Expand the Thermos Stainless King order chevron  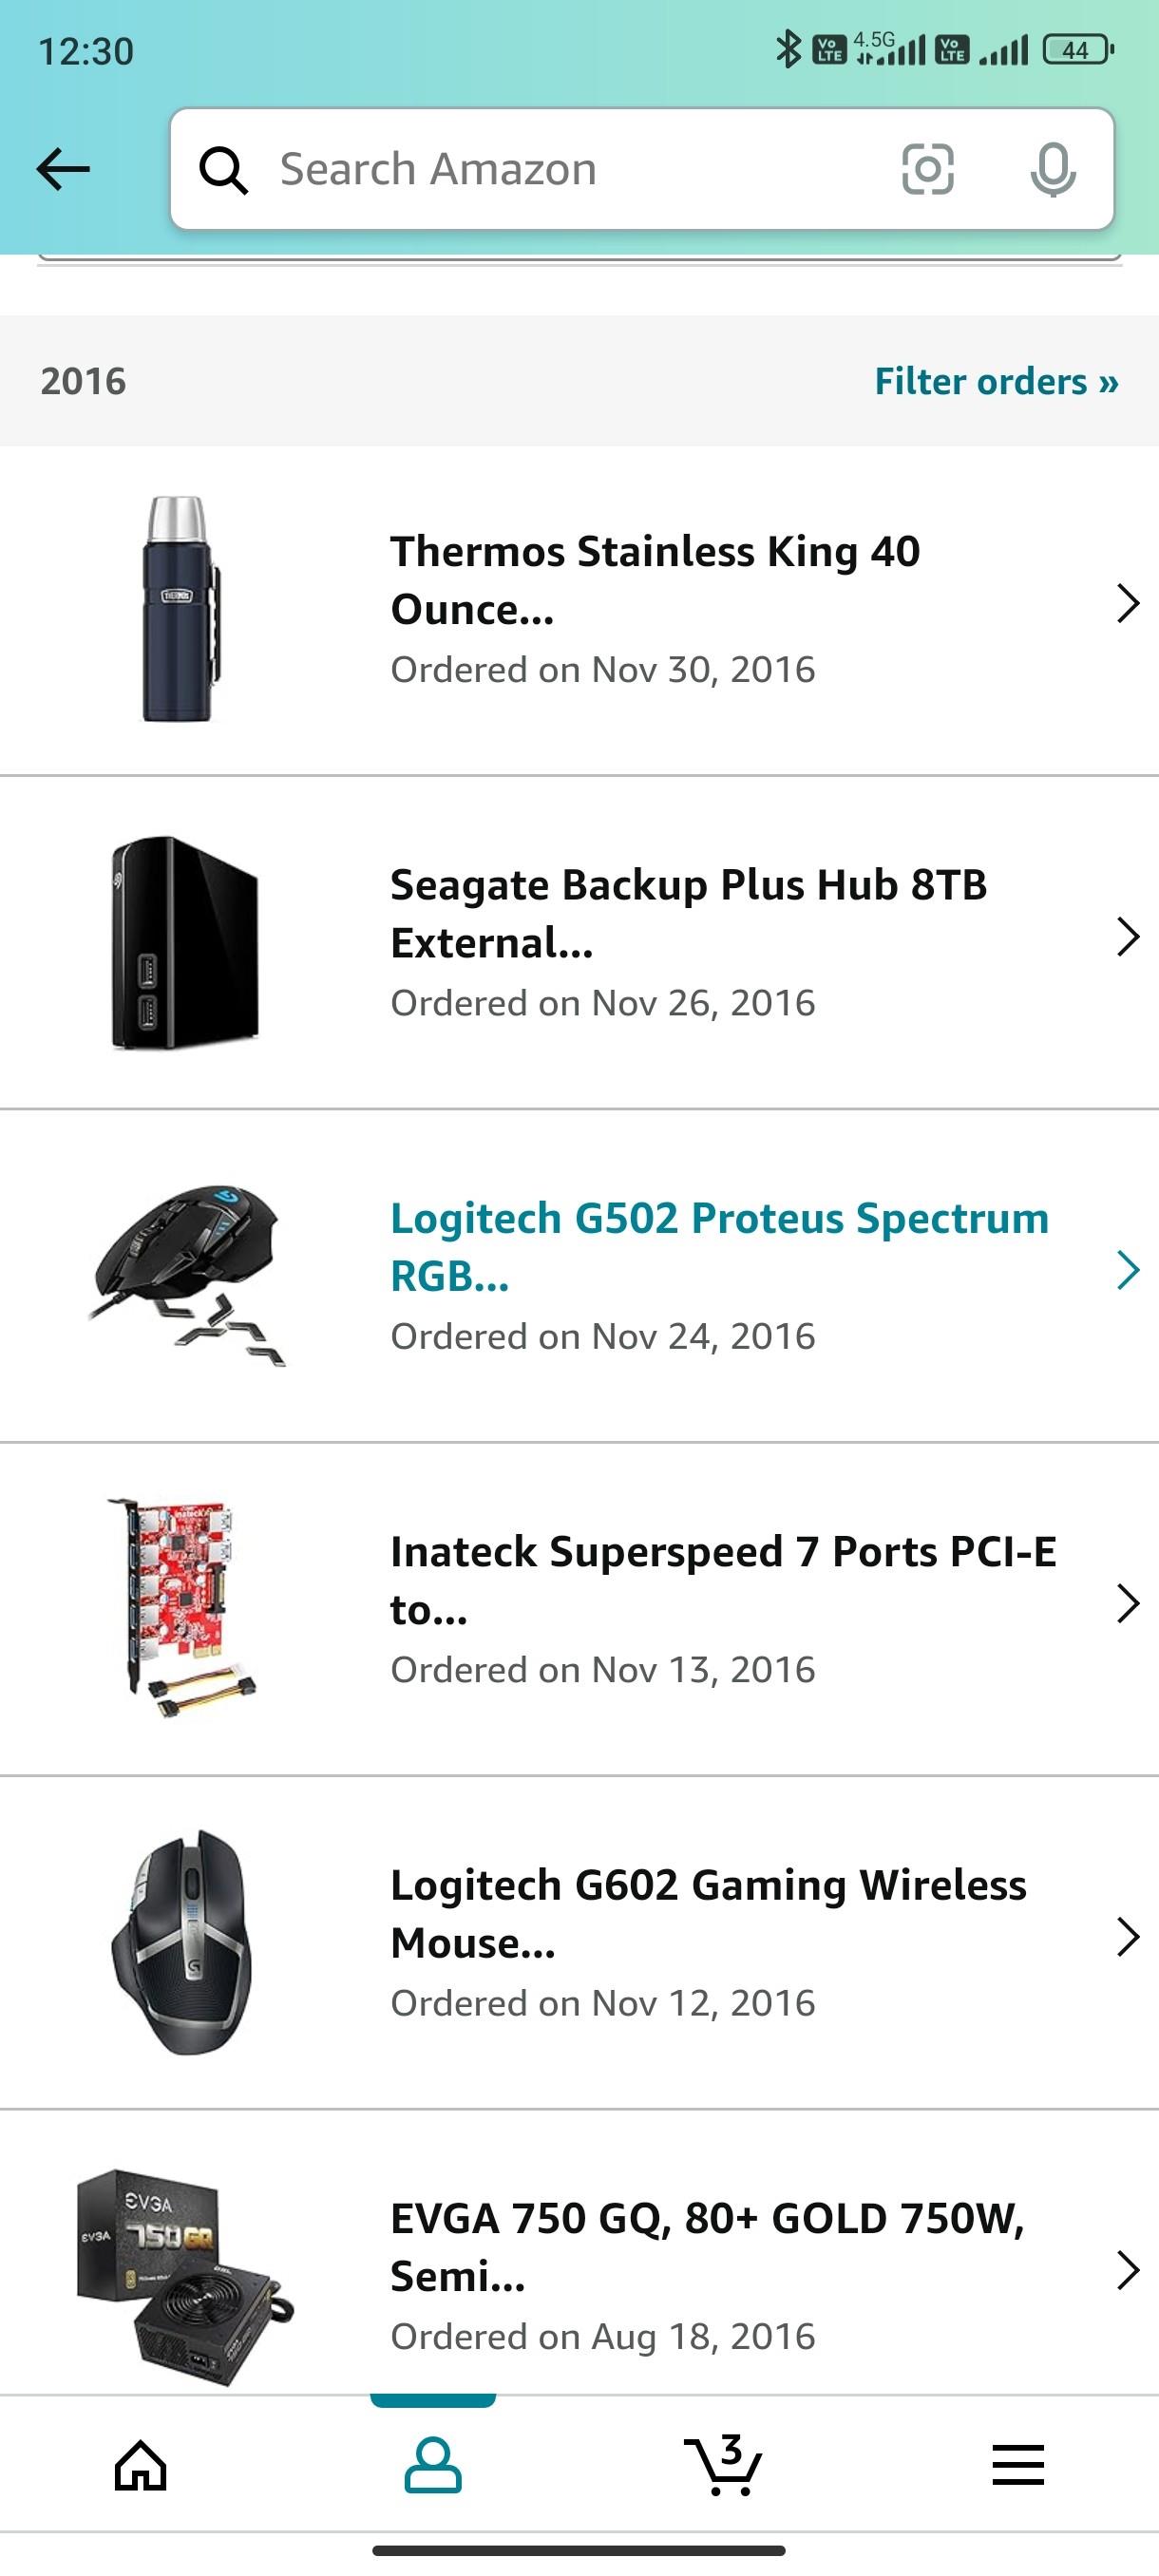1127,604
